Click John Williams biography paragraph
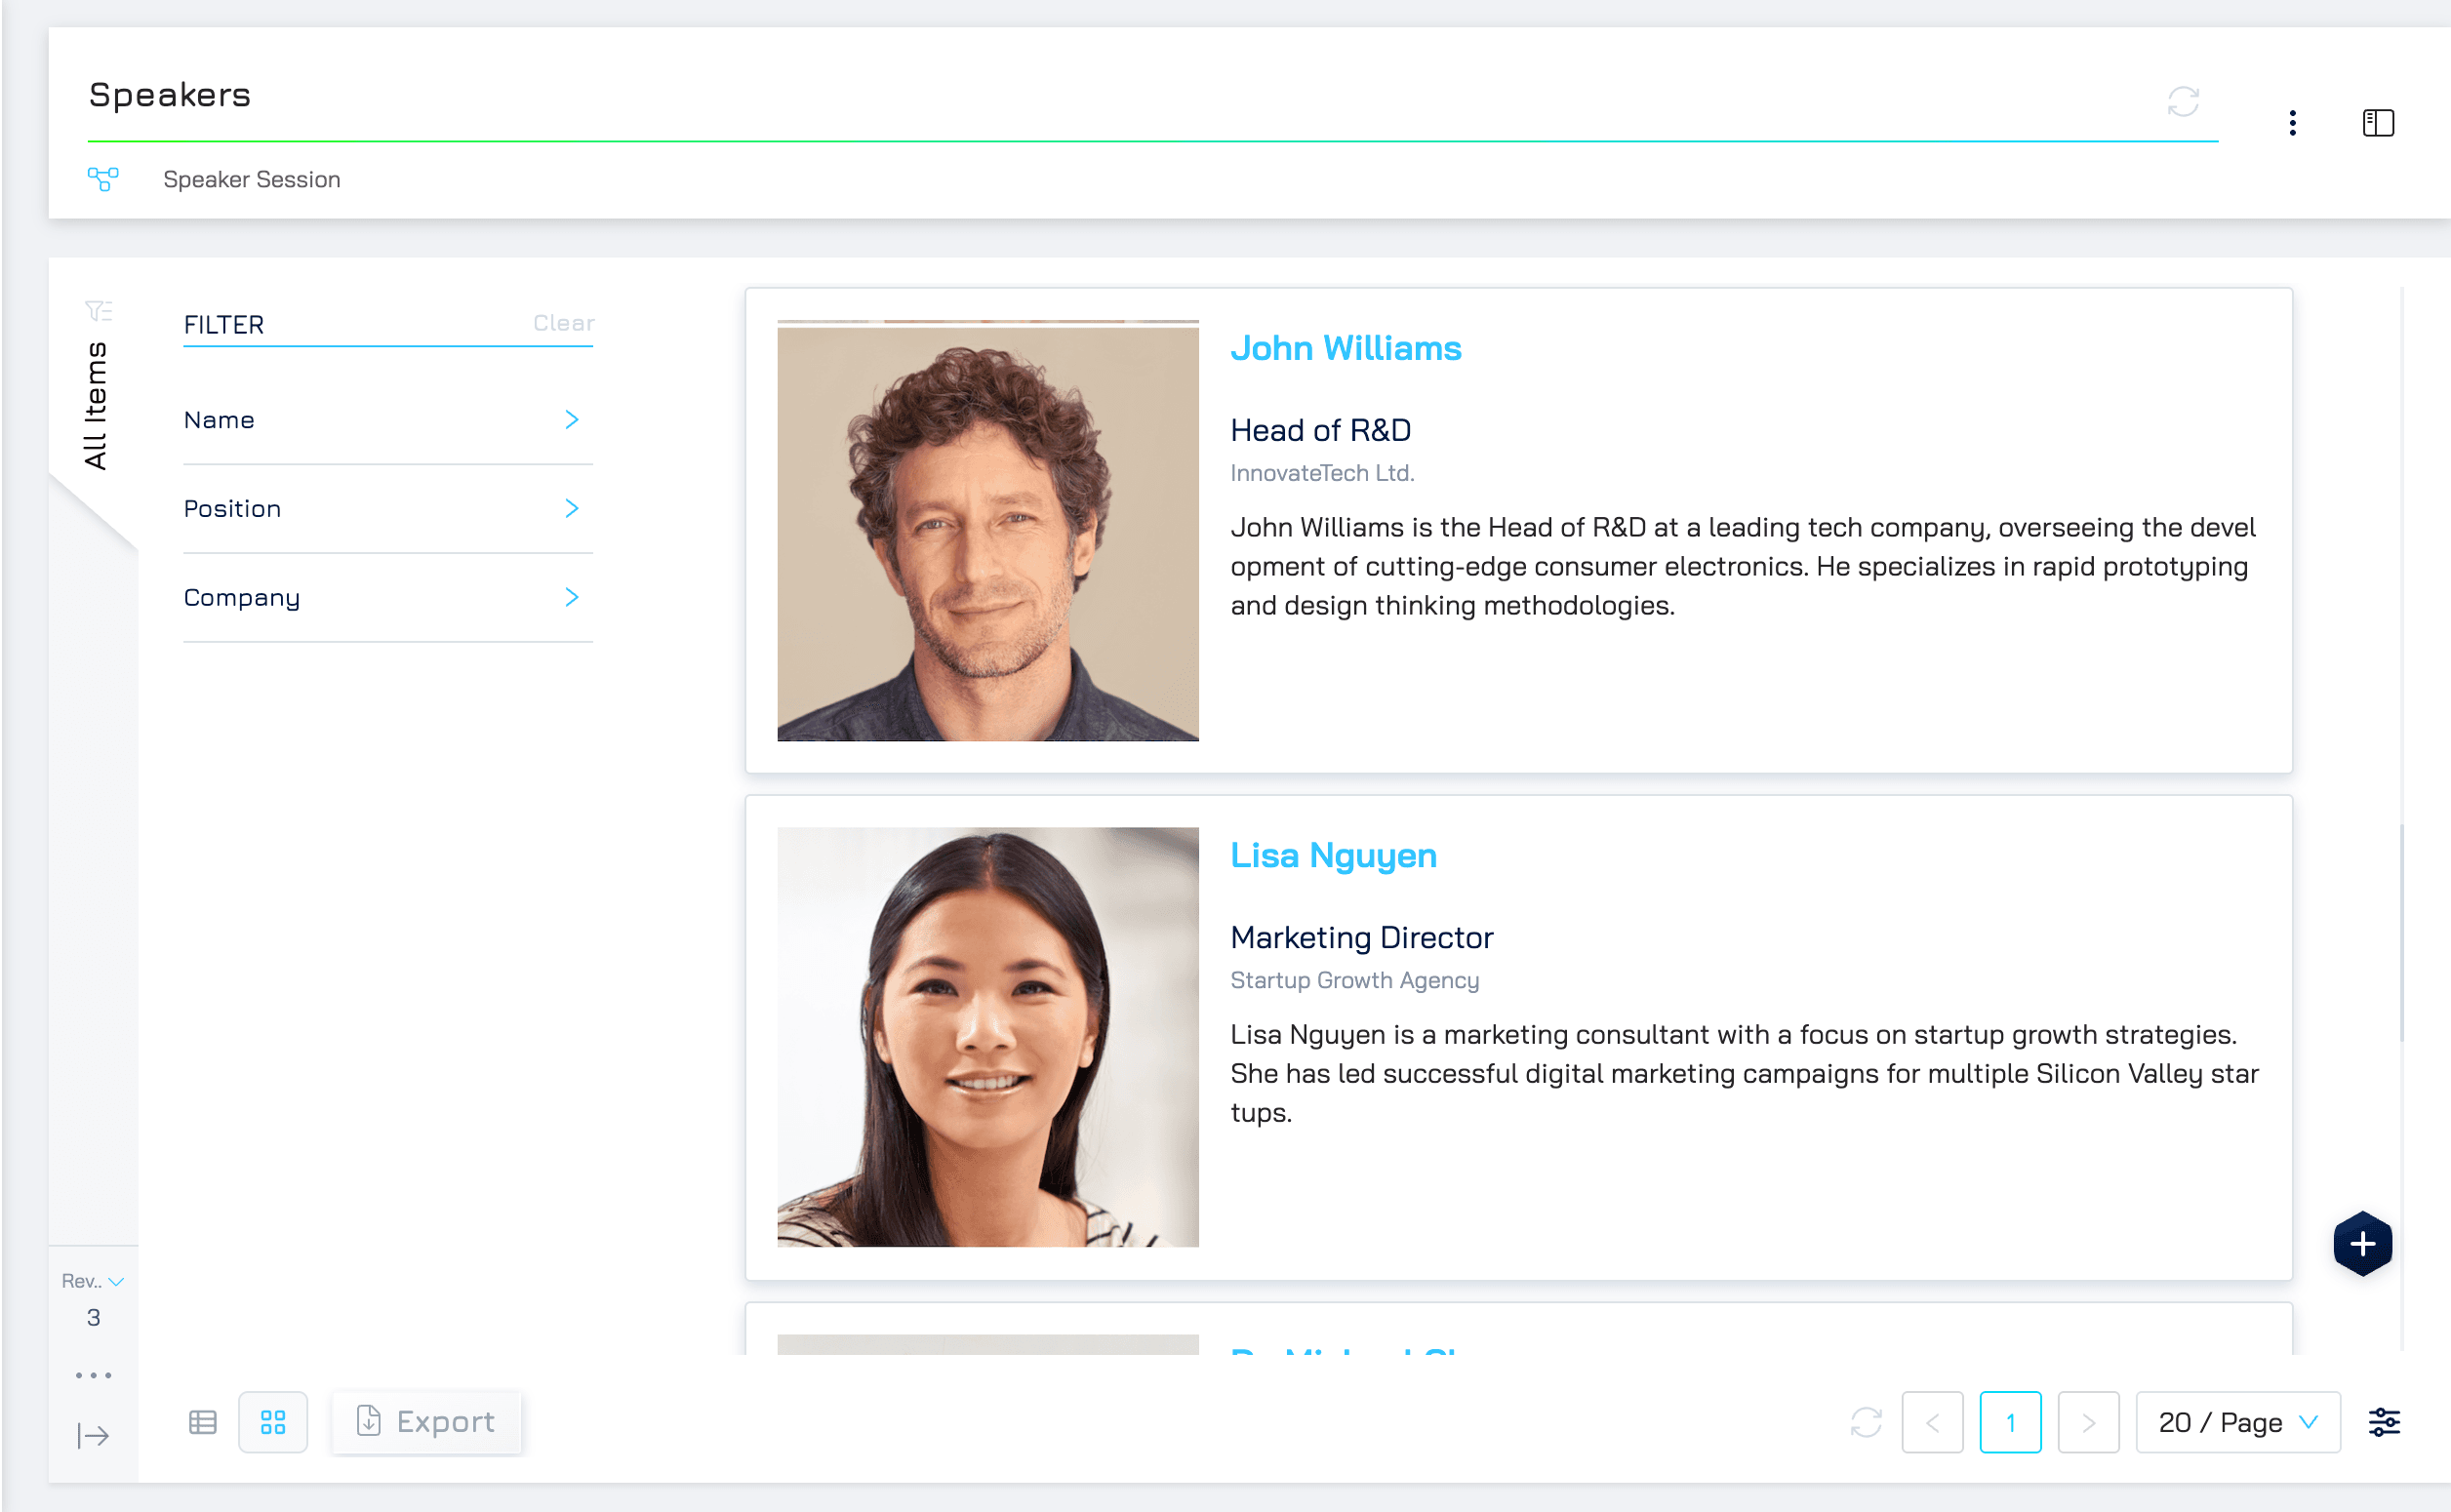The width and height of the screenshot is (2451, 1512). (1743, 567)
